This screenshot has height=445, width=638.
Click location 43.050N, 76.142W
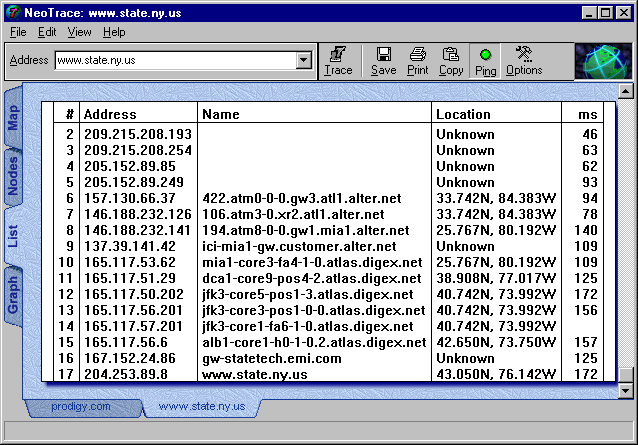496,374
